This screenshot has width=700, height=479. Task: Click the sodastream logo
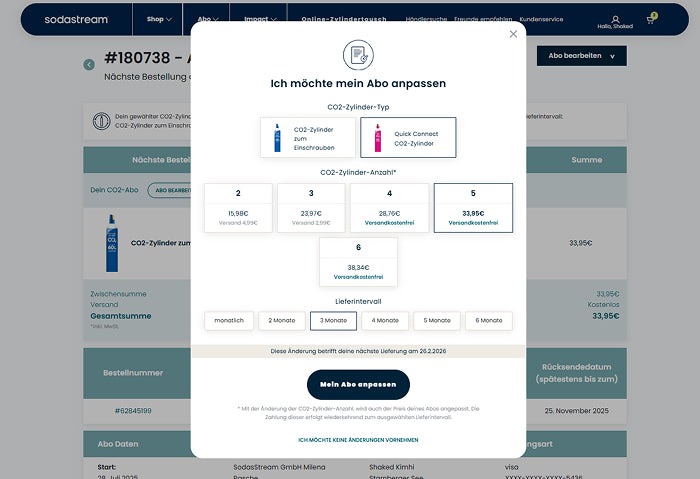tap(78, 19)
